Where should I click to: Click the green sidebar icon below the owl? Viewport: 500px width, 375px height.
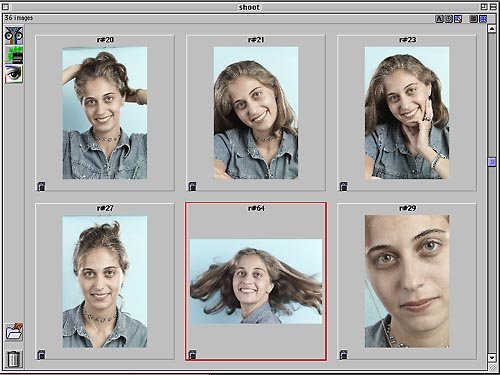point(14,55)
